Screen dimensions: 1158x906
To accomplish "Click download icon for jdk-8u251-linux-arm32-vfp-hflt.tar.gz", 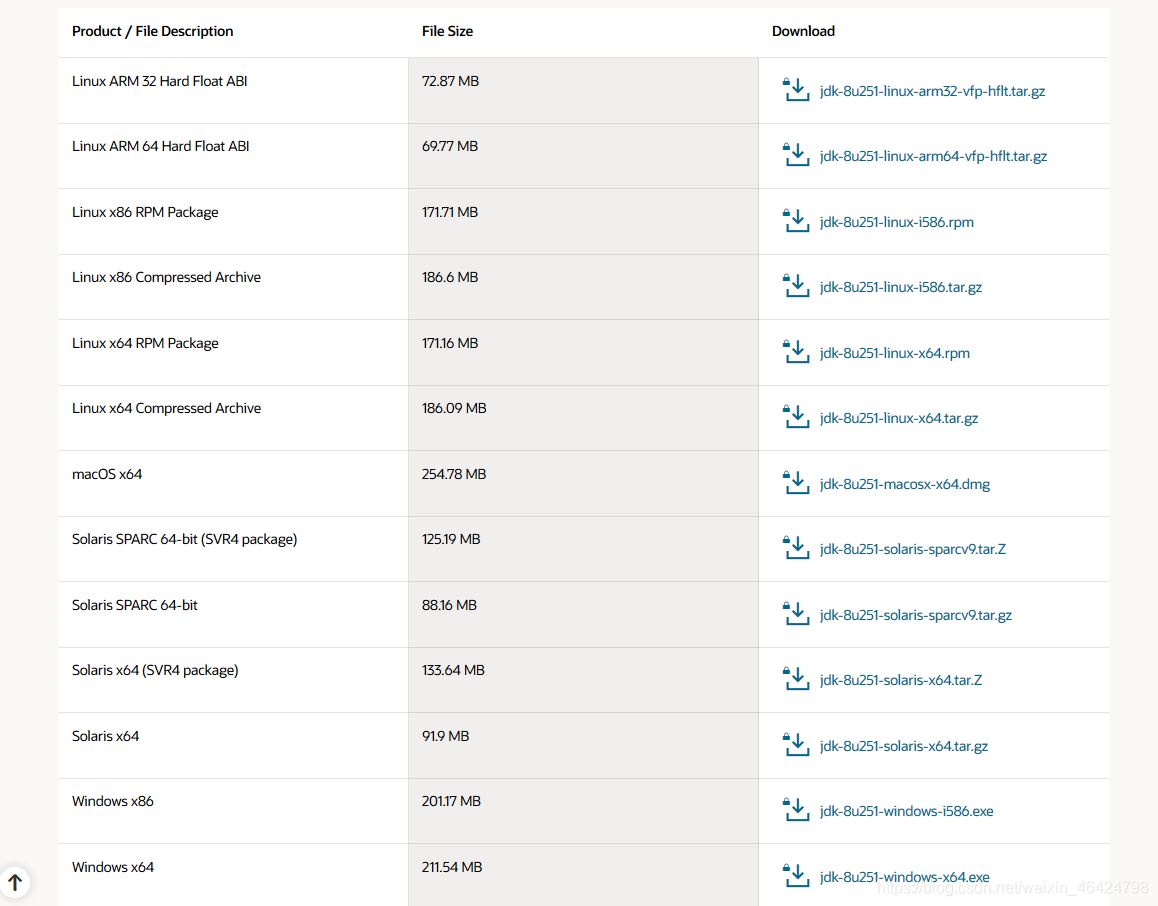I will tap(795, 89).
